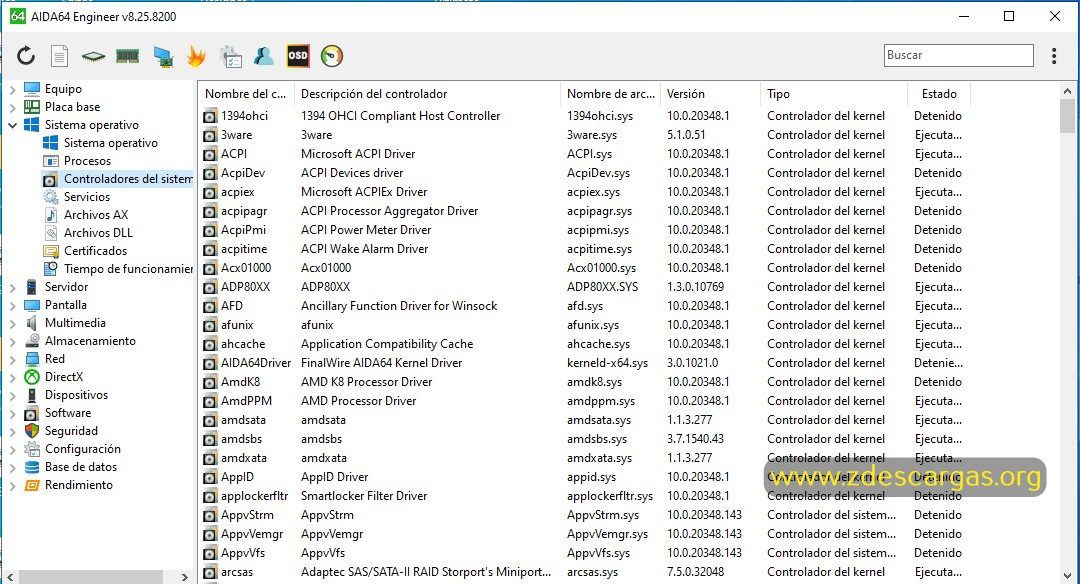Select the ADP80XX.SYS file name cell

[602, 287]
